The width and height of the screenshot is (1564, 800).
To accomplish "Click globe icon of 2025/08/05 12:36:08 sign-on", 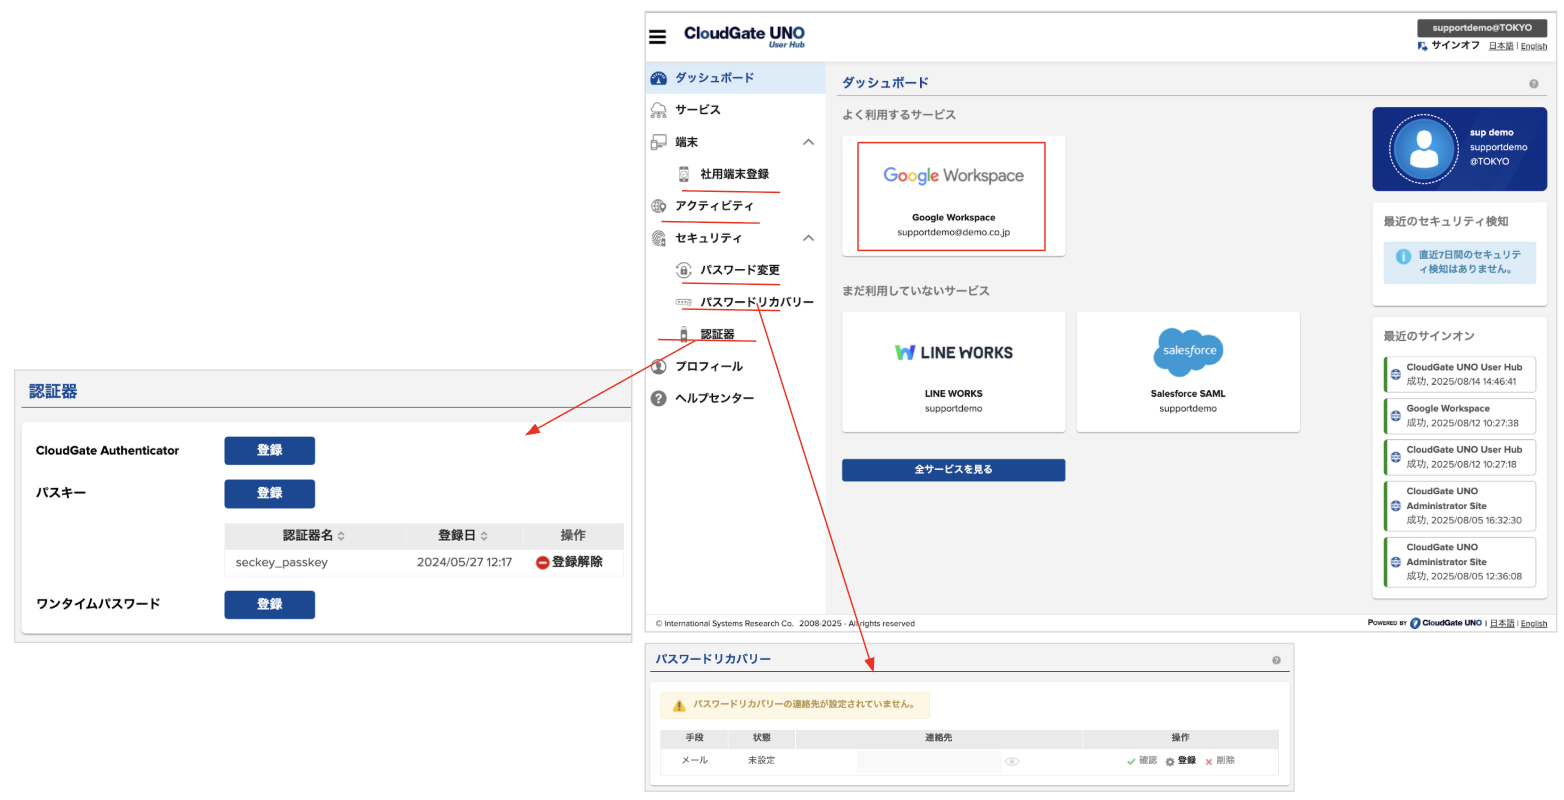I will click(x=1396, y=561).
